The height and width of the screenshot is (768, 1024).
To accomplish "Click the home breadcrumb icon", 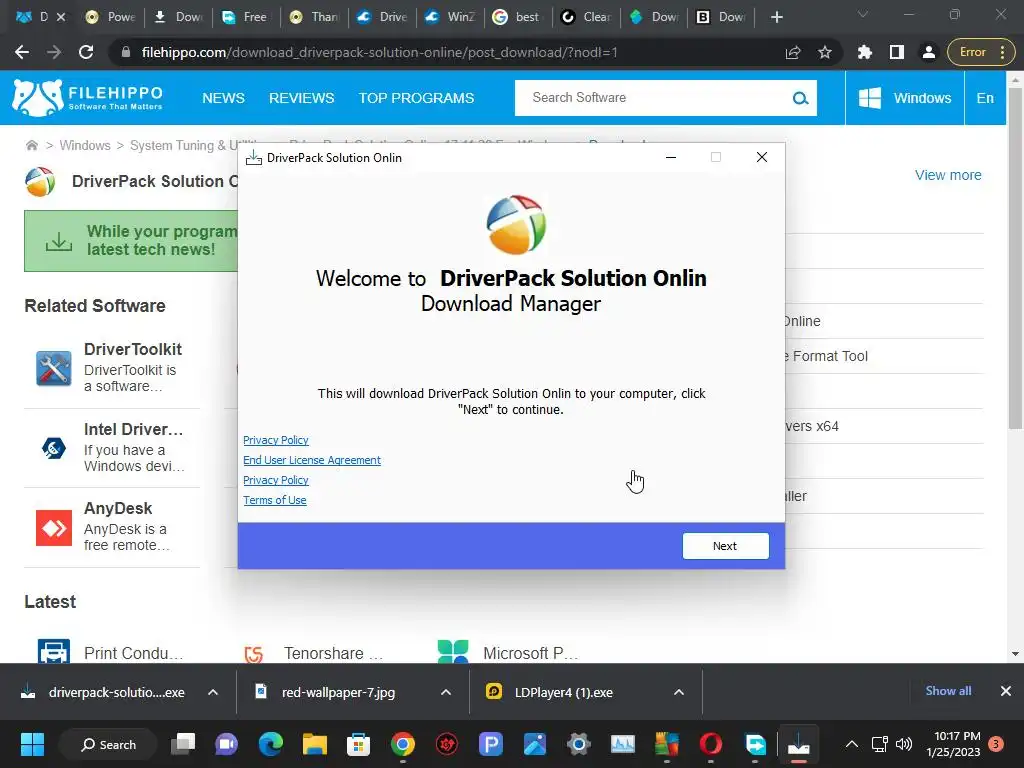I will 31,145.
